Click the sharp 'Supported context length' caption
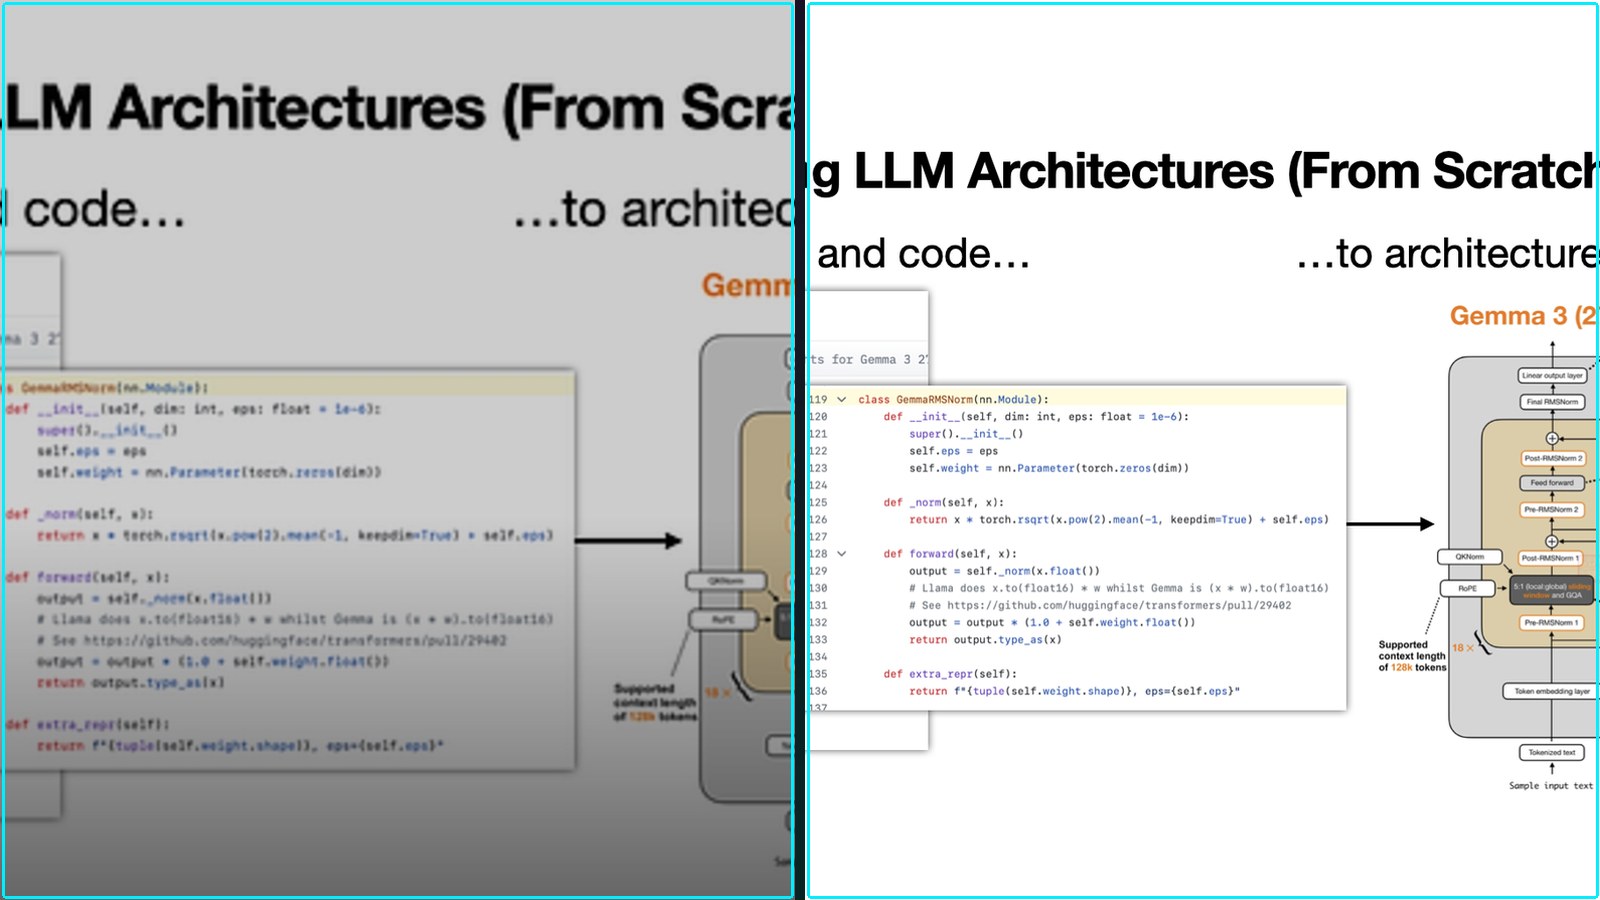 [x=1412, y=656]
